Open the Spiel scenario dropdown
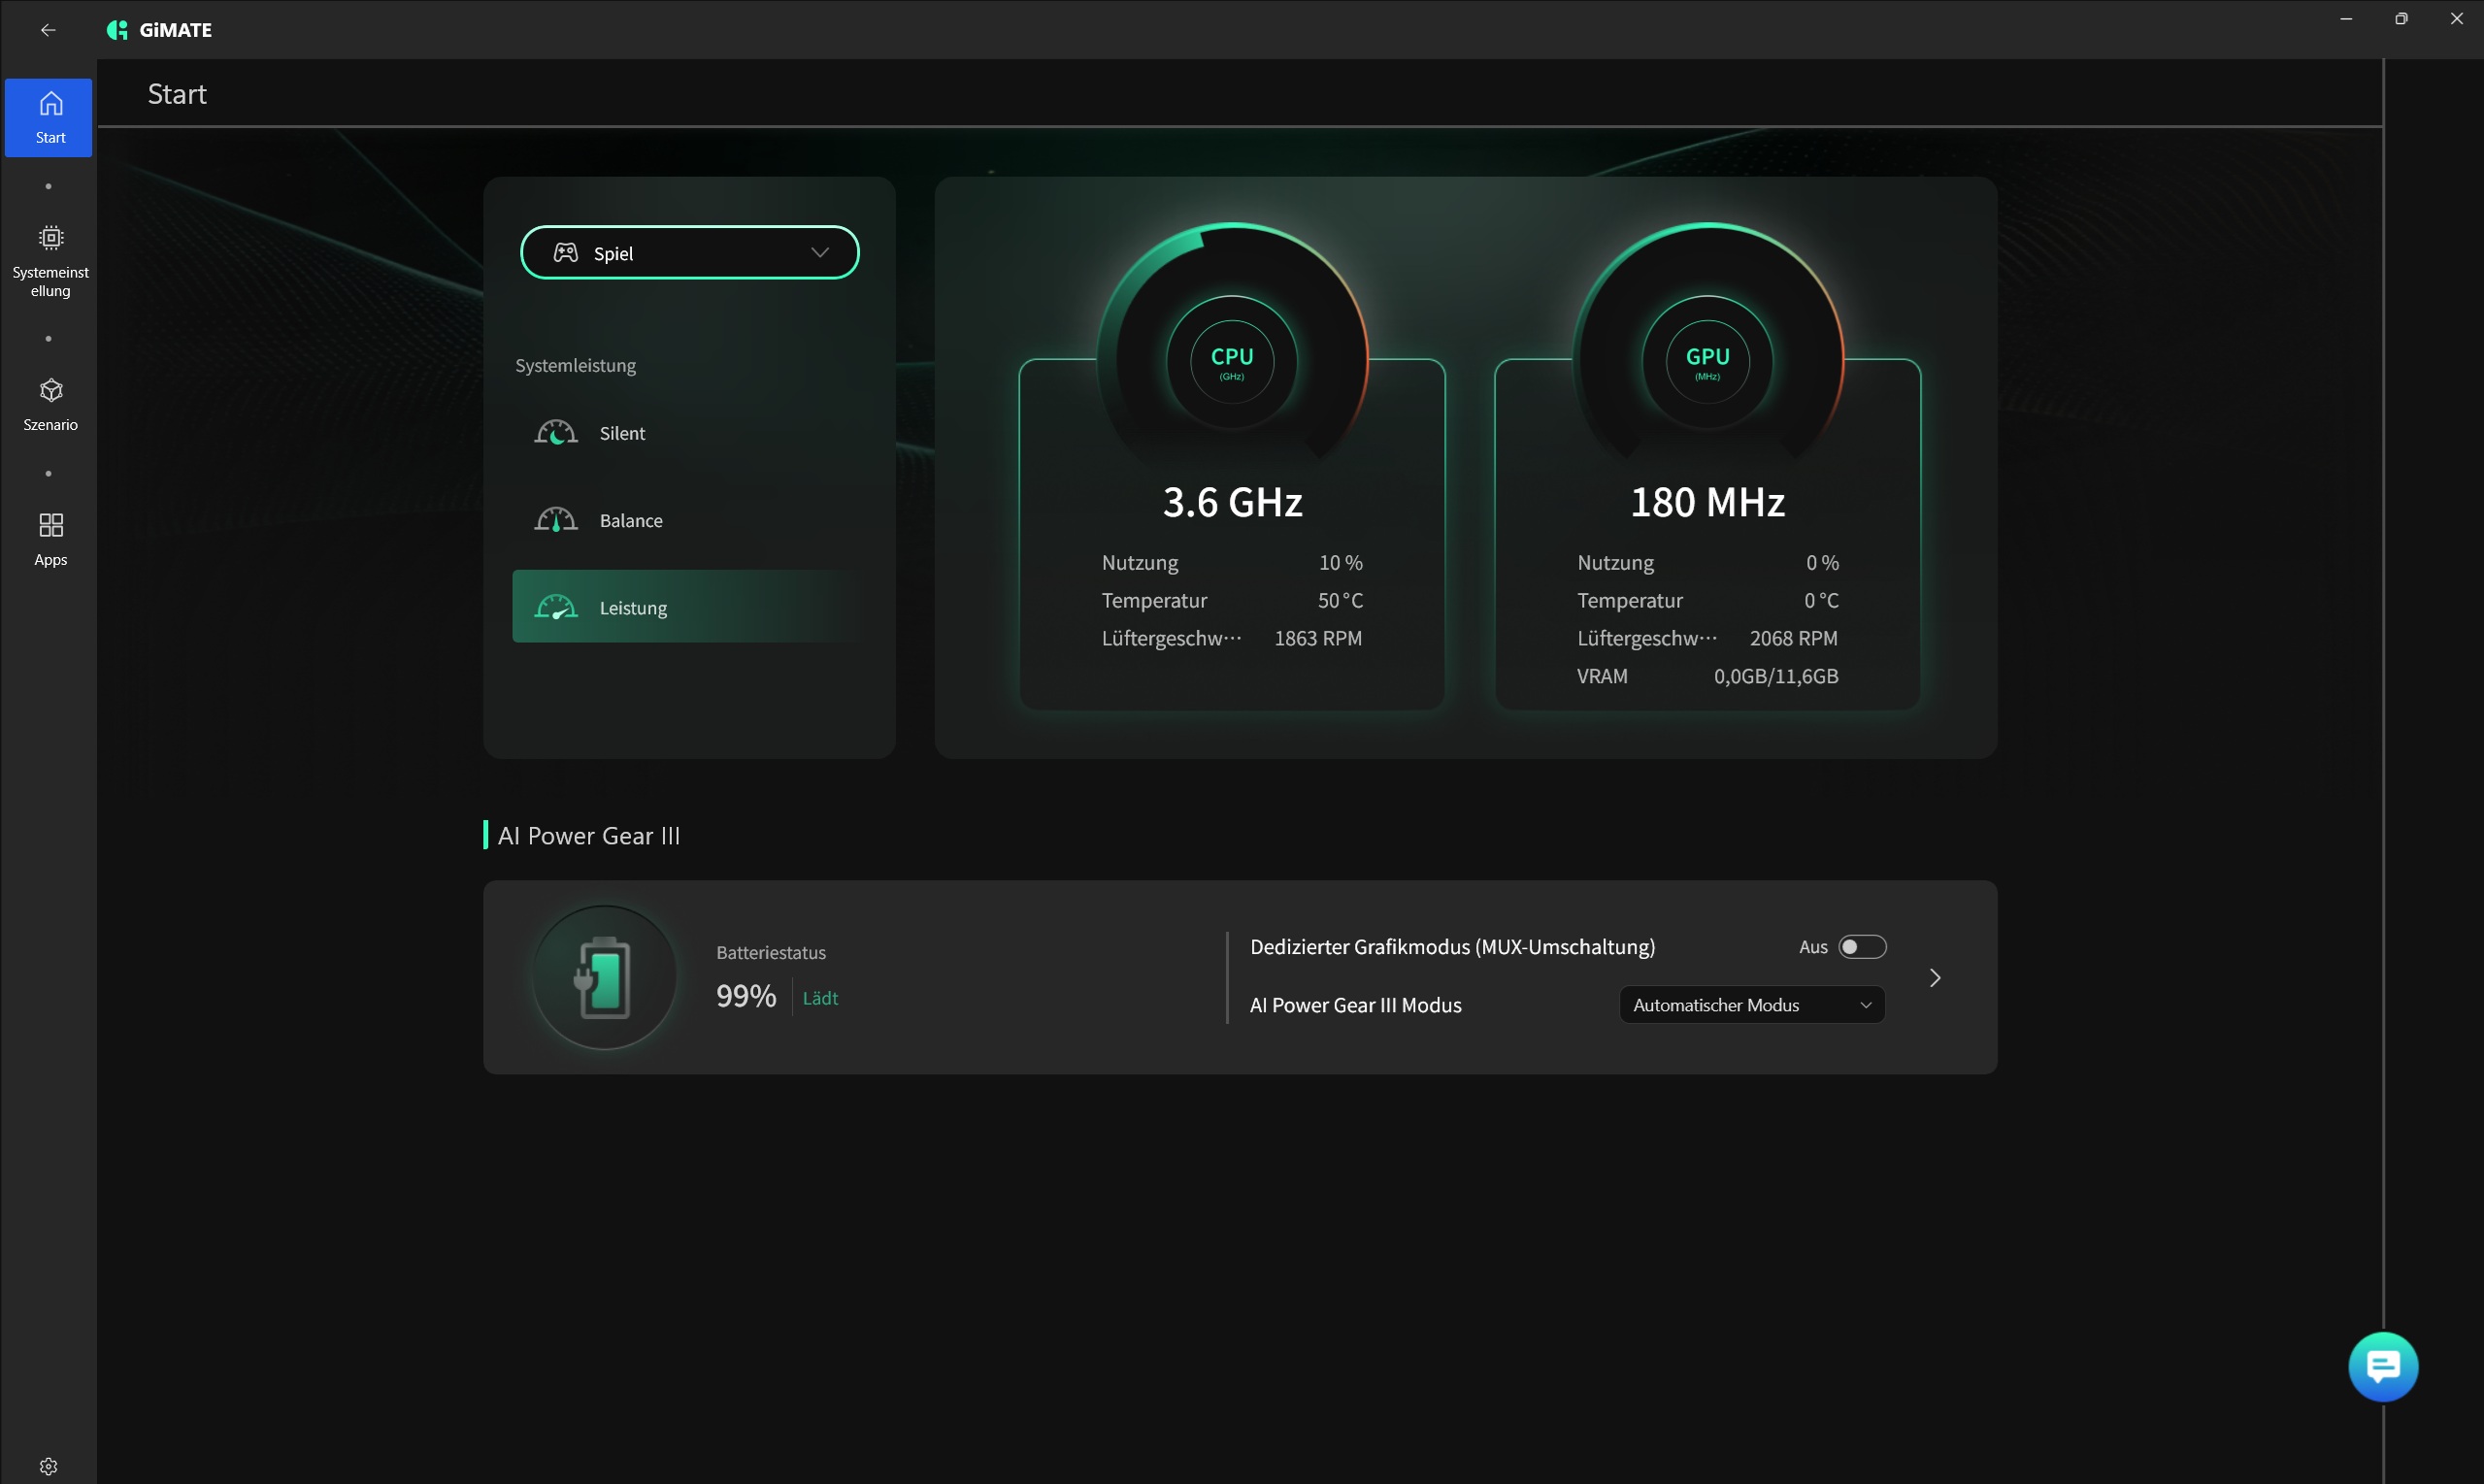 click(819, 253)
